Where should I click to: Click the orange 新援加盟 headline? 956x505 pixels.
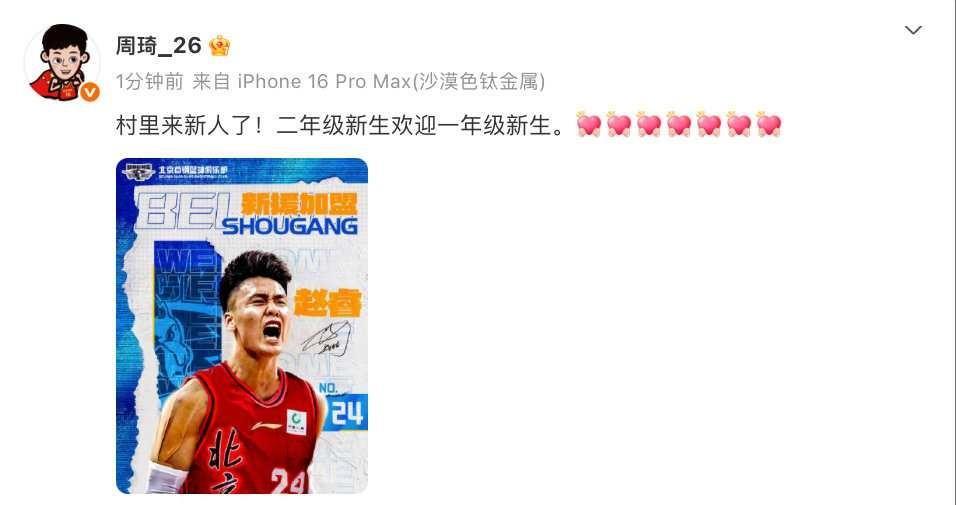pyautogui.click(x=299, y=202)
